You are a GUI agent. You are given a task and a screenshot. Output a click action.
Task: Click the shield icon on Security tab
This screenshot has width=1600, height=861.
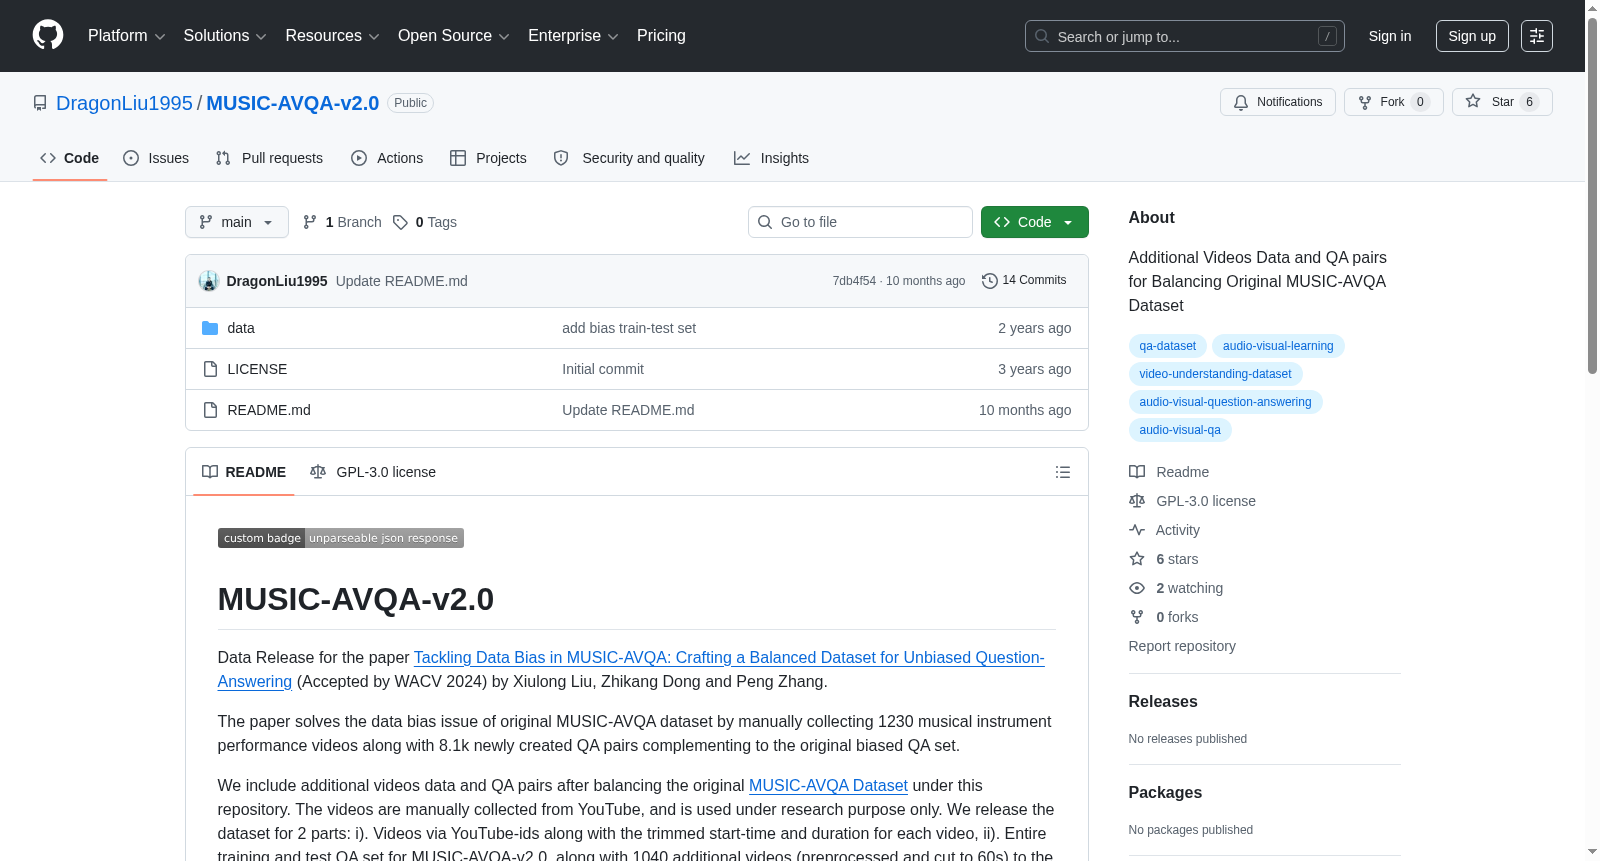point(561,158)
